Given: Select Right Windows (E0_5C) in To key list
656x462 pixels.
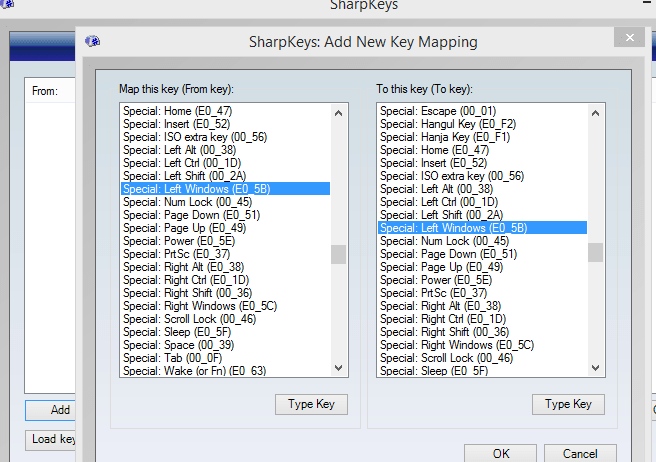Looking at the screenshot, I should (482, 344).
